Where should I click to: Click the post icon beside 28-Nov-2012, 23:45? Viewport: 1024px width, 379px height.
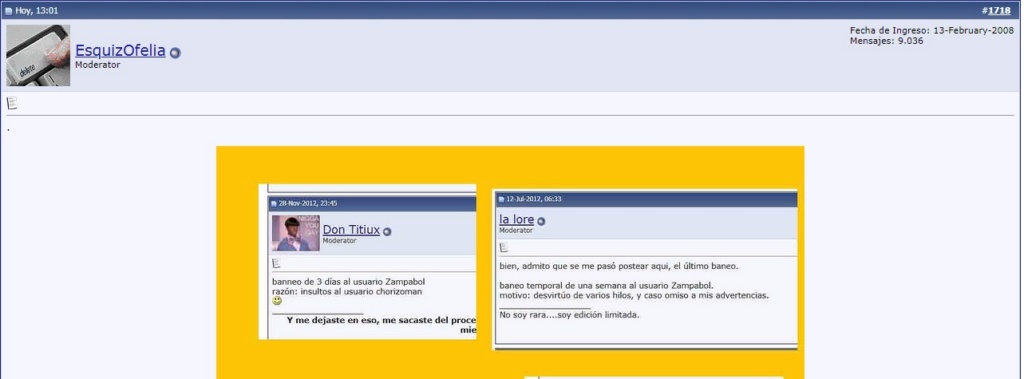coord(274,204)
